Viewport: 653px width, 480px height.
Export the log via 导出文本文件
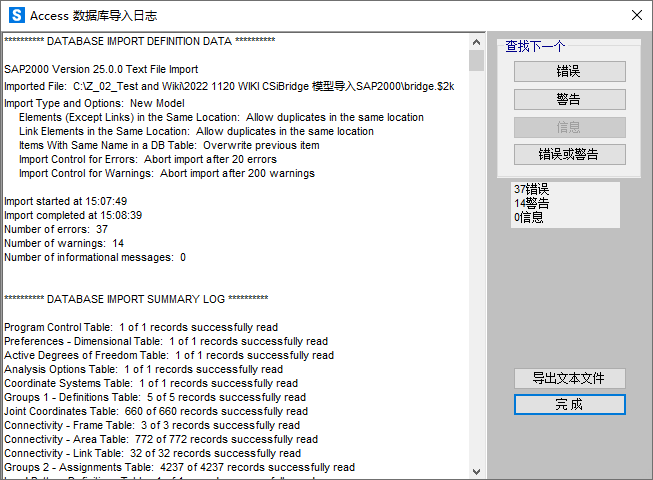569,378
